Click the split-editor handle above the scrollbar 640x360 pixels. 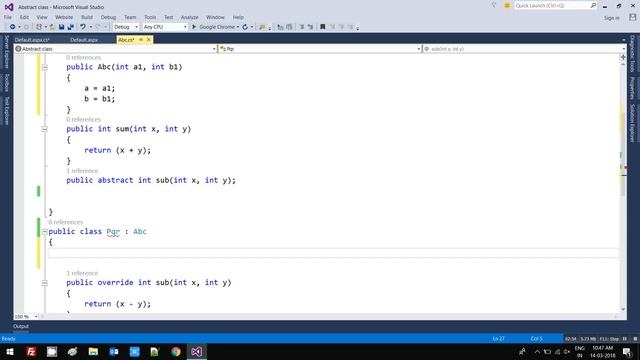point(623,57)
